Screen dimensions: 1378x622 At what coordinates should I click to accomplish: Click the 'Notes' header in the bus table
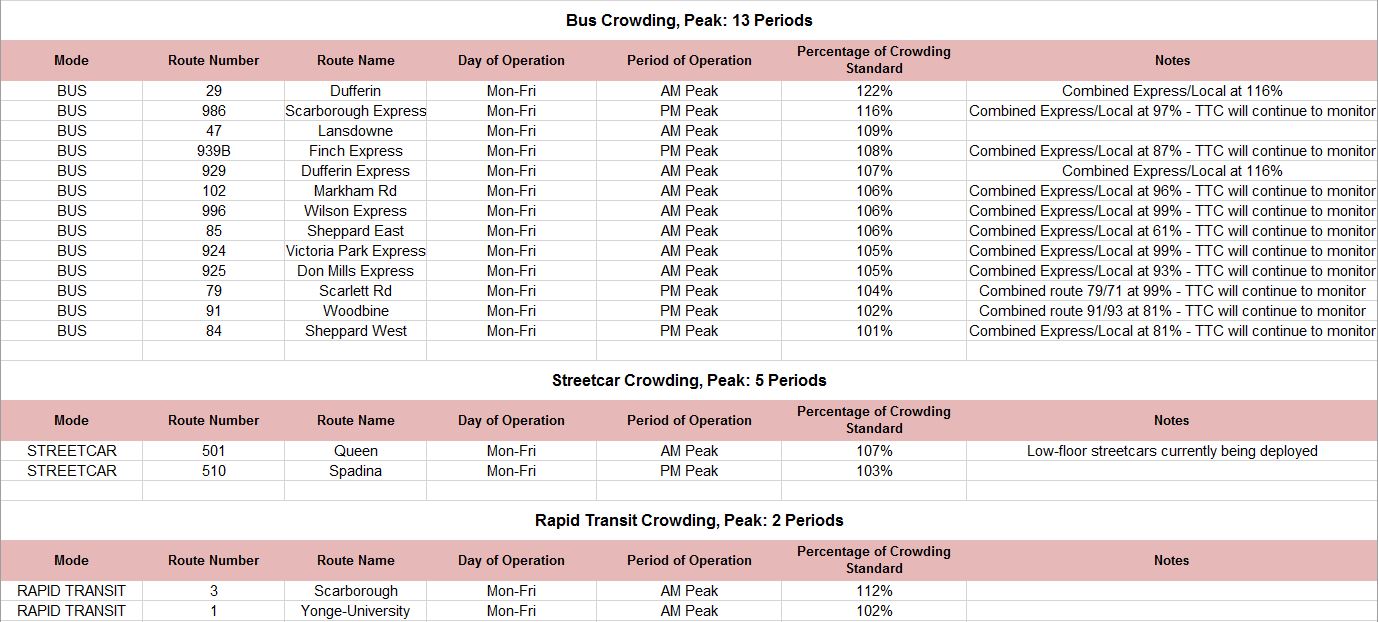coord(1171,60)
